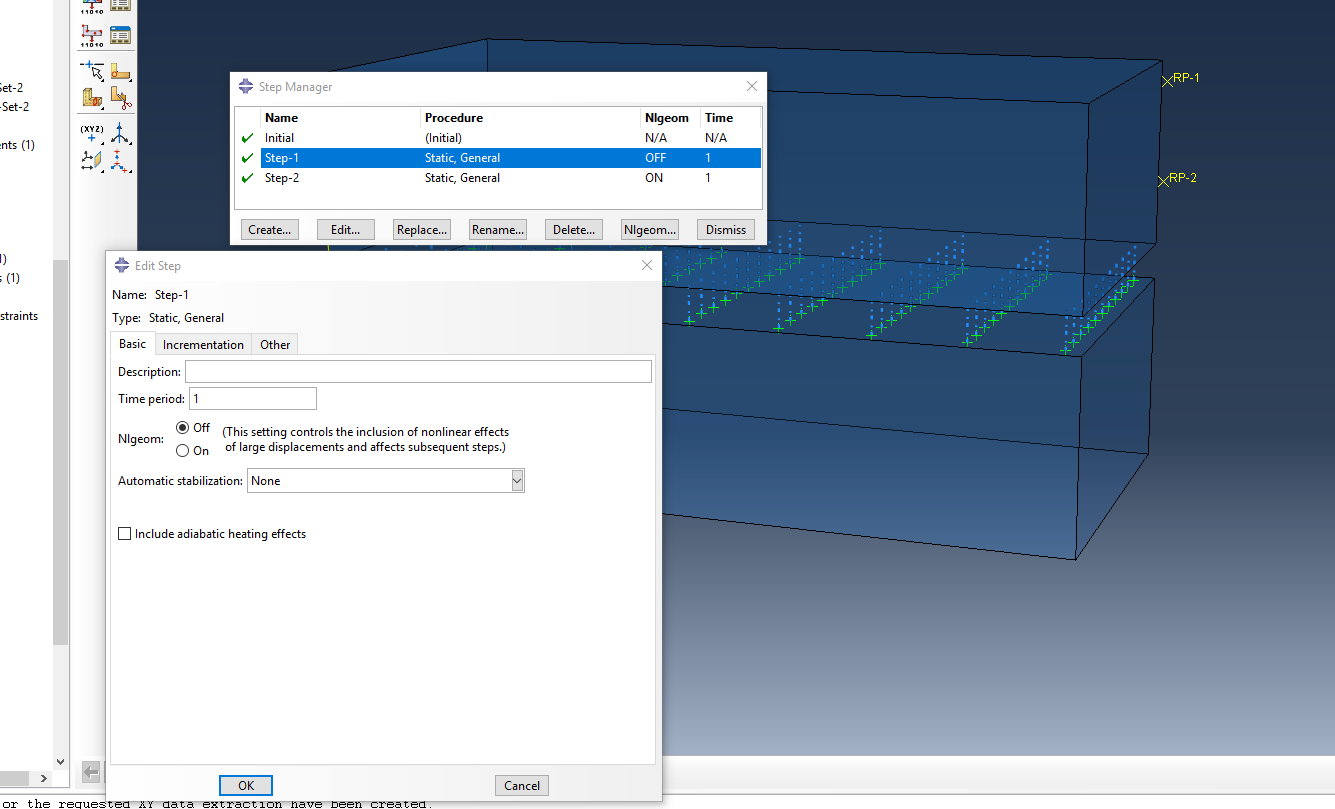This screenshot has height=809, width=1335.
Task: Click the Procedure column header
Action: (530, 118)
